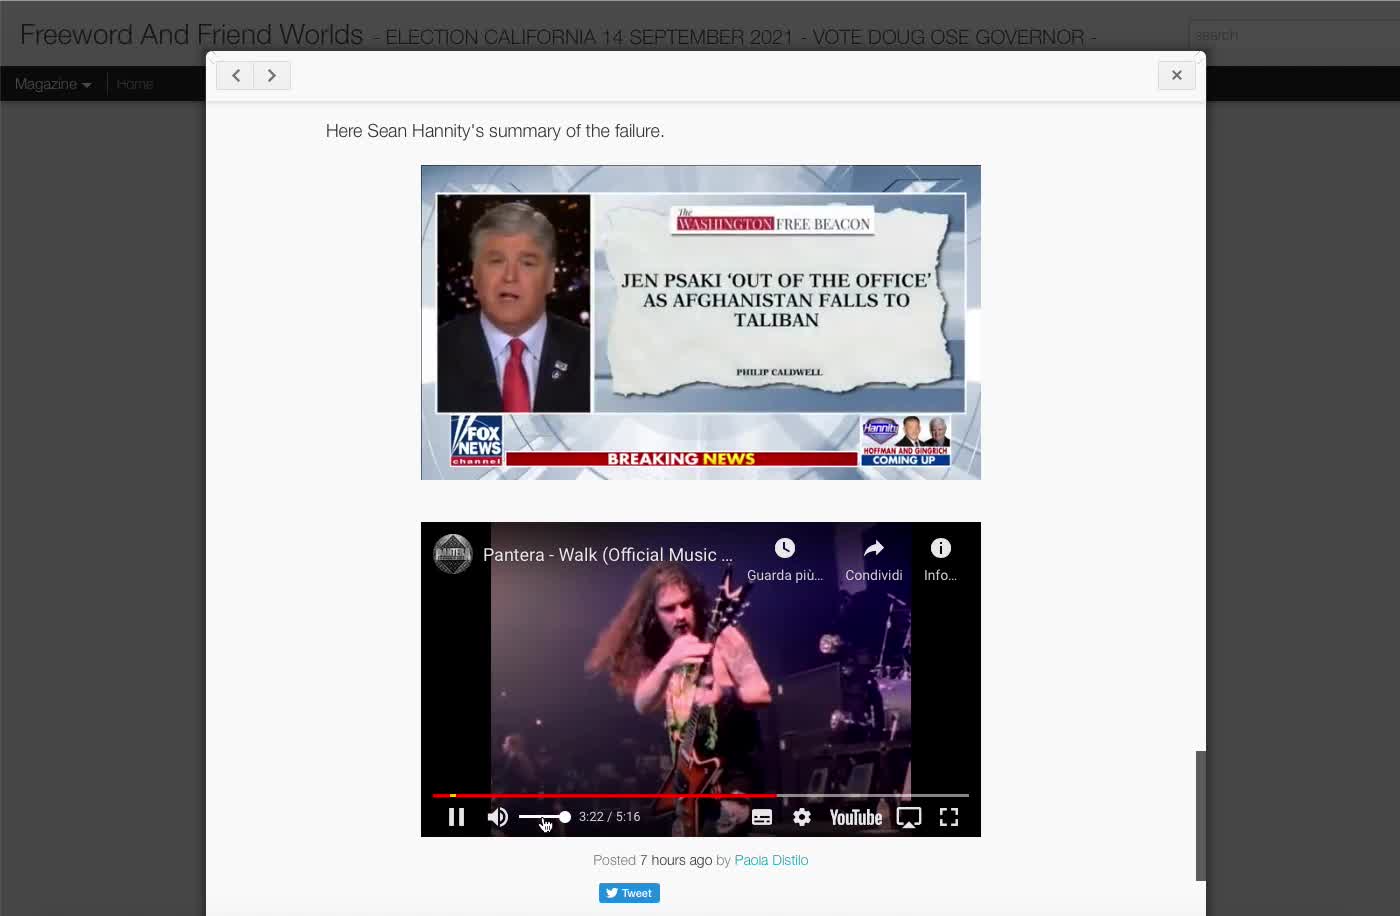Go to previous post with left chevron
The height and width of the screenshot is (916, 1400).
click(x=235, y=75)
